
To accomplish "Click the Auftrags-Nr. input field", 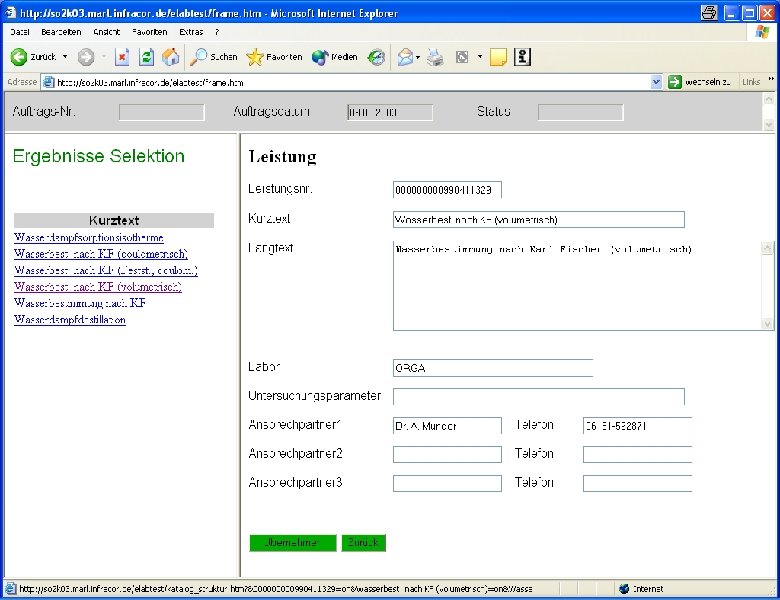I will [x=162, y=112].
